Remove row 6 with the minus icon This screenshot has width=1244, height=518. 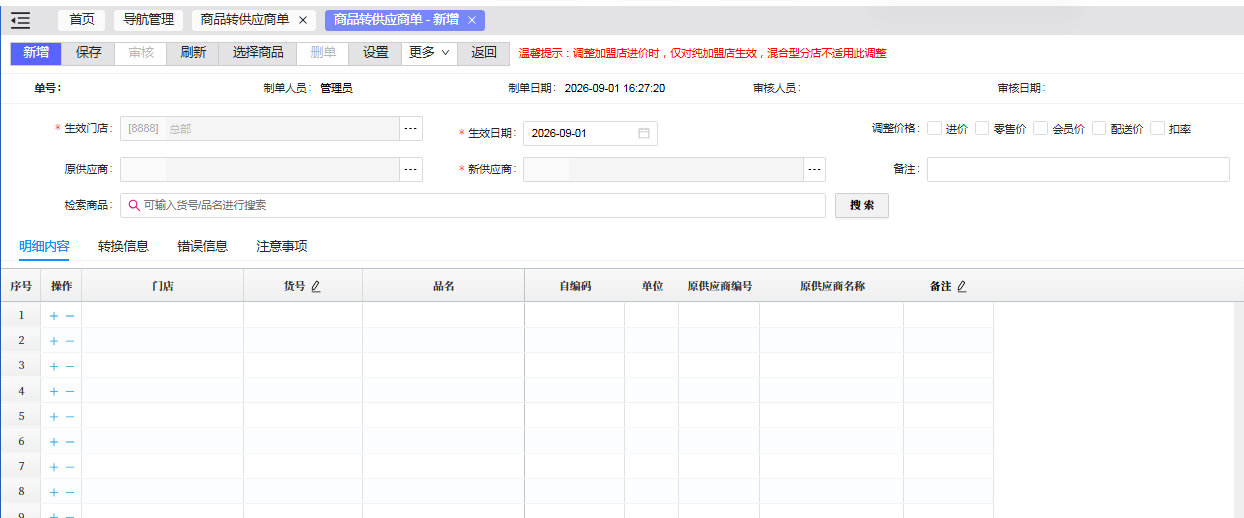pyautogui.click(x=70, y=441)
